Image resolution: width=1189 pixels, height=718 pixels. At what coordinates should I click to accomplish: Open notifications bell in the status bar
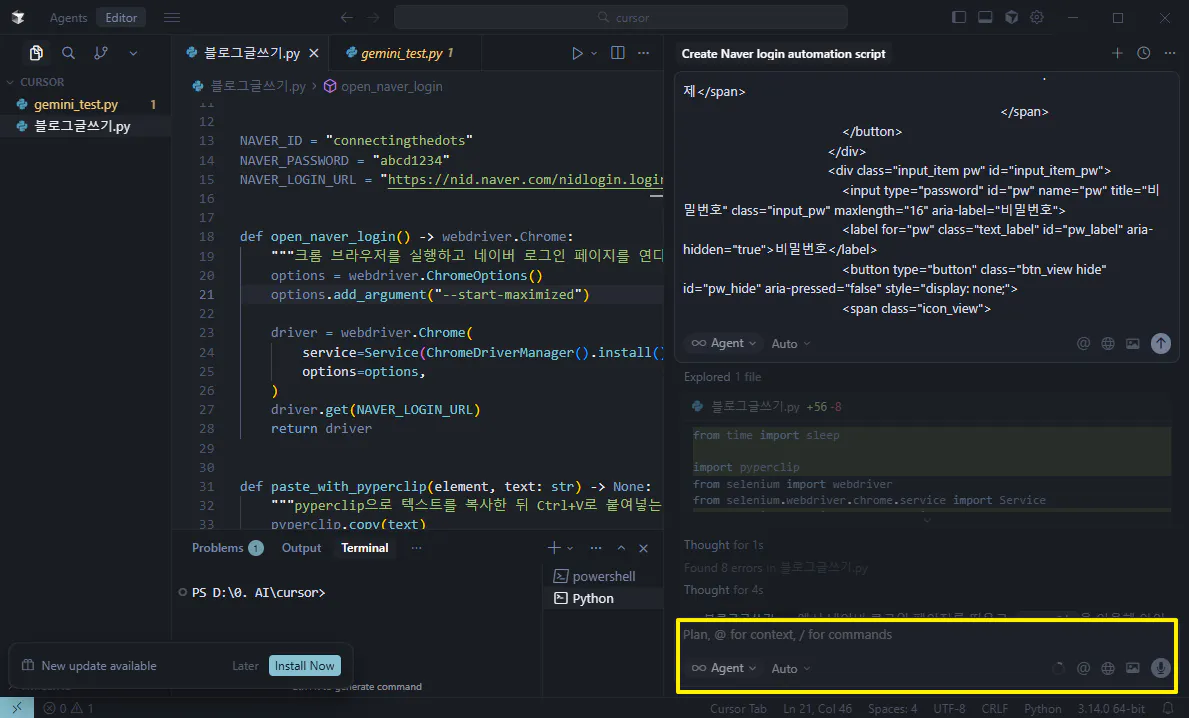(1169, 708)
